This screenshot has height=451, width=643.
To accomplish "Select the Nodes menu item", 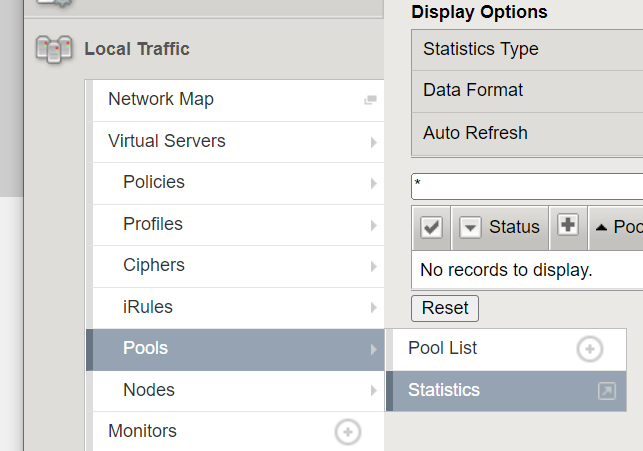I will [x=148, y=390].
